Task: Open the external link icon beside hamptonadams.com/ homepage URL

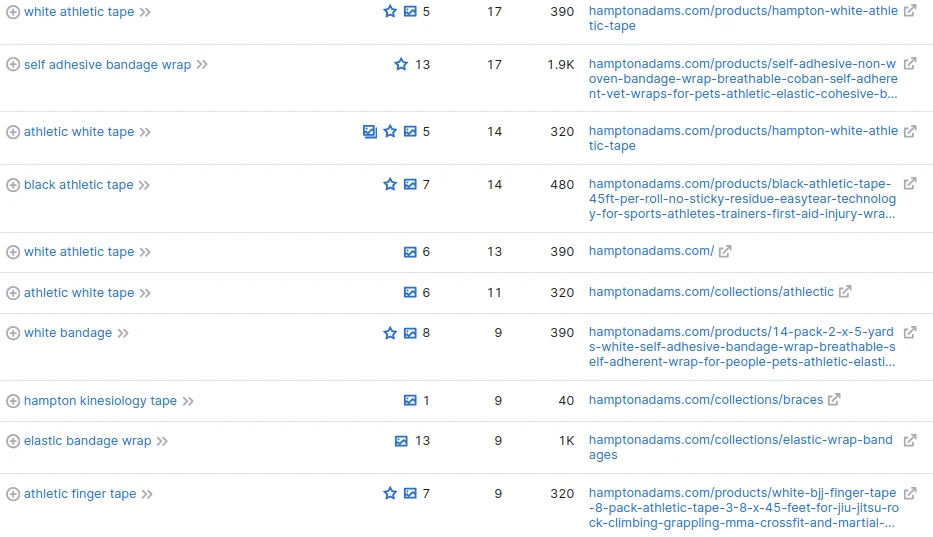Action: 724,252
